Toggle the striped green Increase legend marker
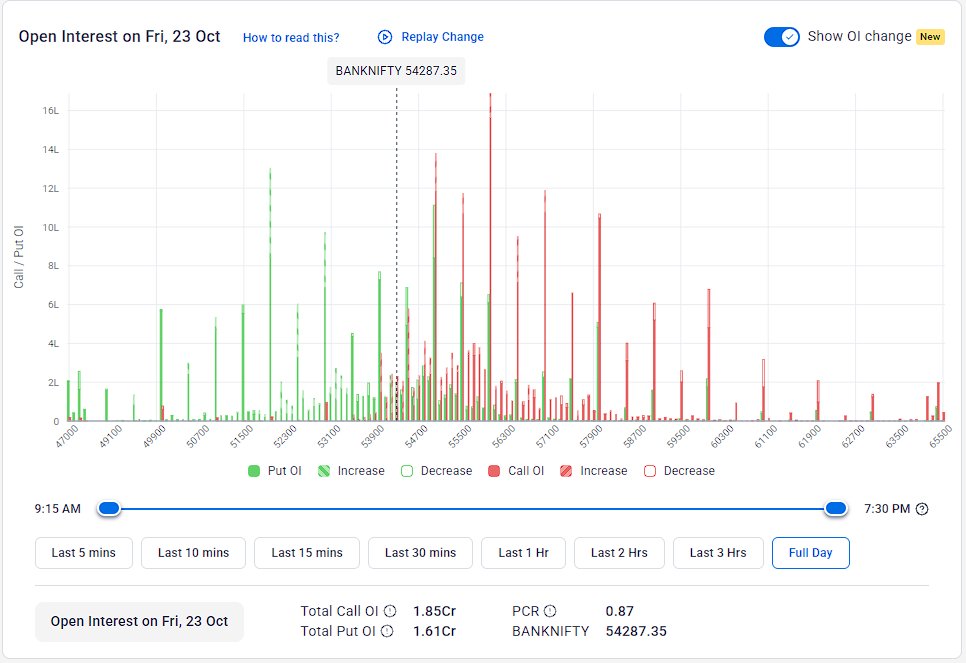This screenshot has width=966, height=663. tap(323, 471)
